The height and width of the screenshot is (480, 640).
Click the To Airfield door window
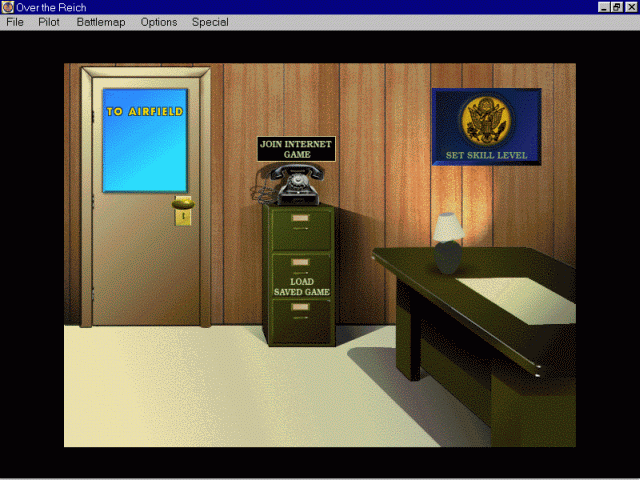[x=145, y=140]
